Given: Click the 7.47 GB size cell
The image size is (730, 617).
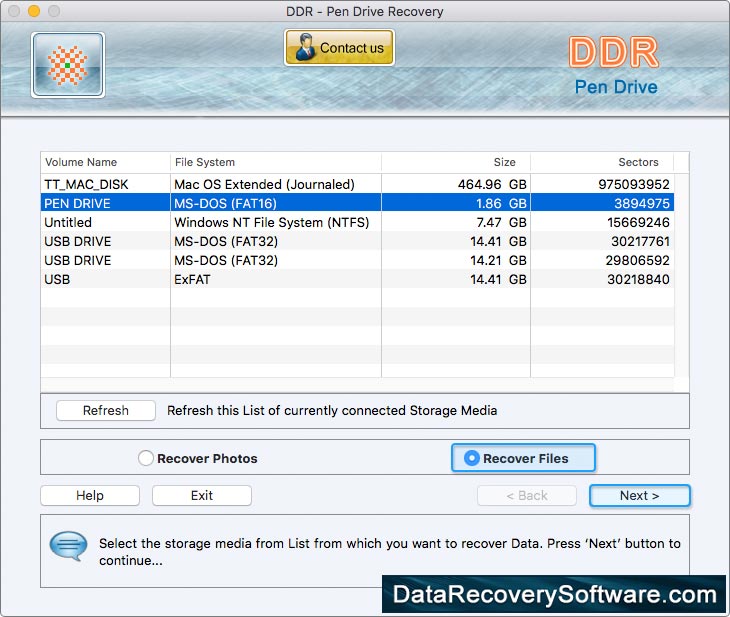Looking at the screenshot, I should point(456,222).
